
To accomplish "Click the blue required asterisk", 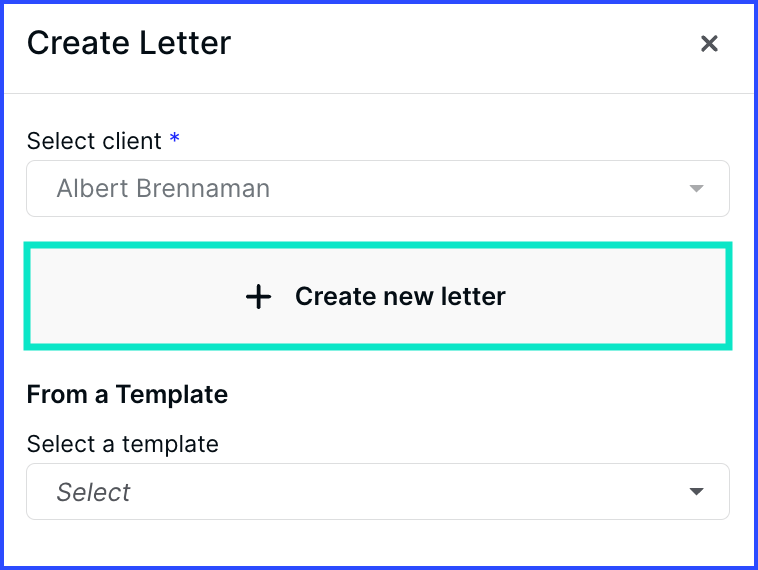I will [x=175, y=140].
